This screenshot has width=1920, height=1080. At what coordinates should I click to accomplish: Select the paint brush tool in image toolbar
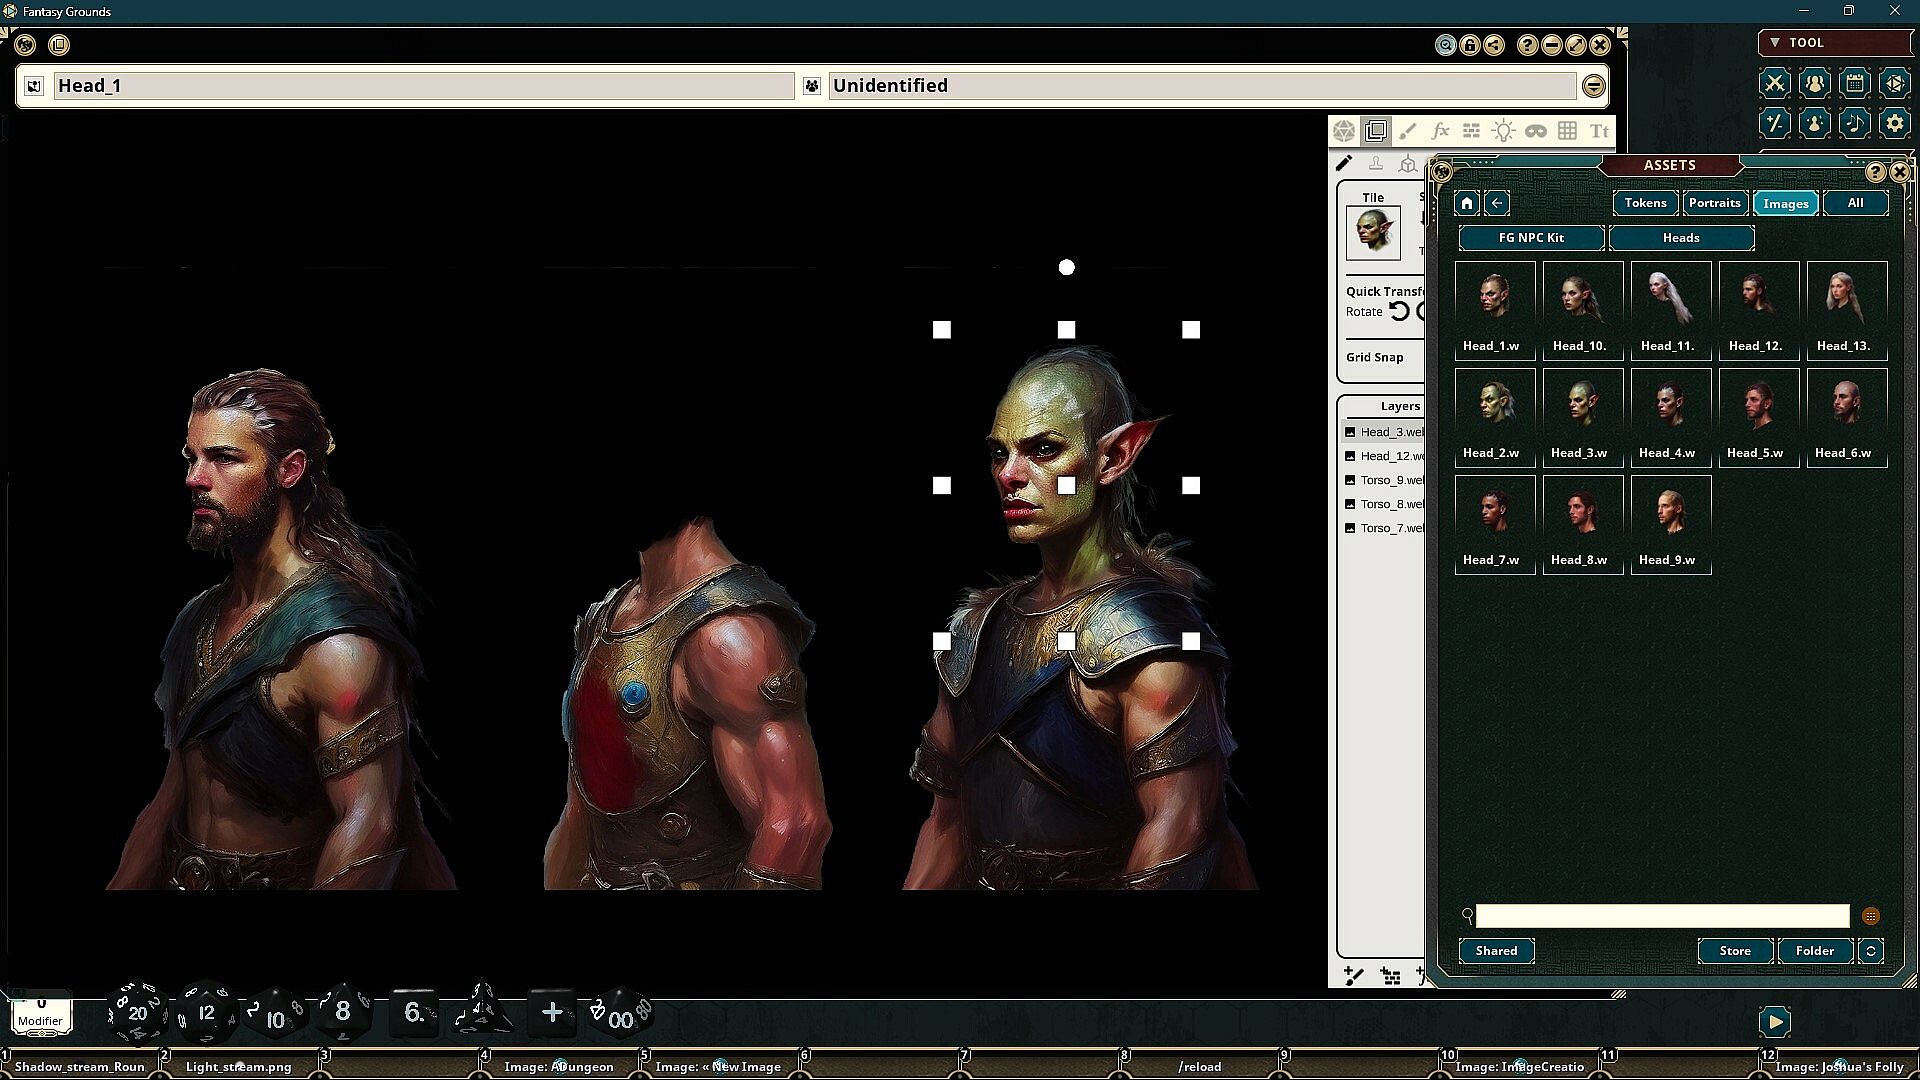click(x=1408, y=131)
